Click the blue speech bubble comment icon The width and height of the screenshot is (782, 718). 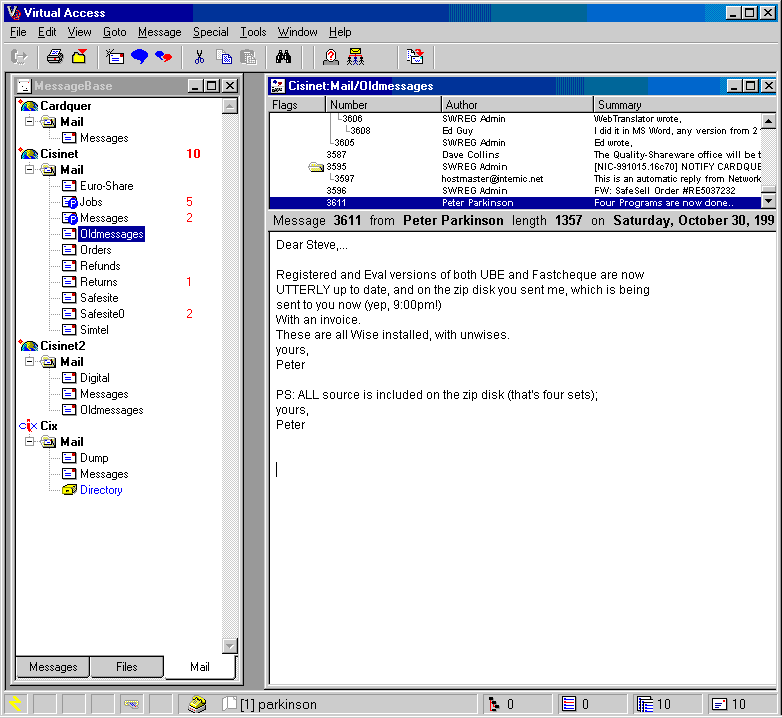(139, 57)
